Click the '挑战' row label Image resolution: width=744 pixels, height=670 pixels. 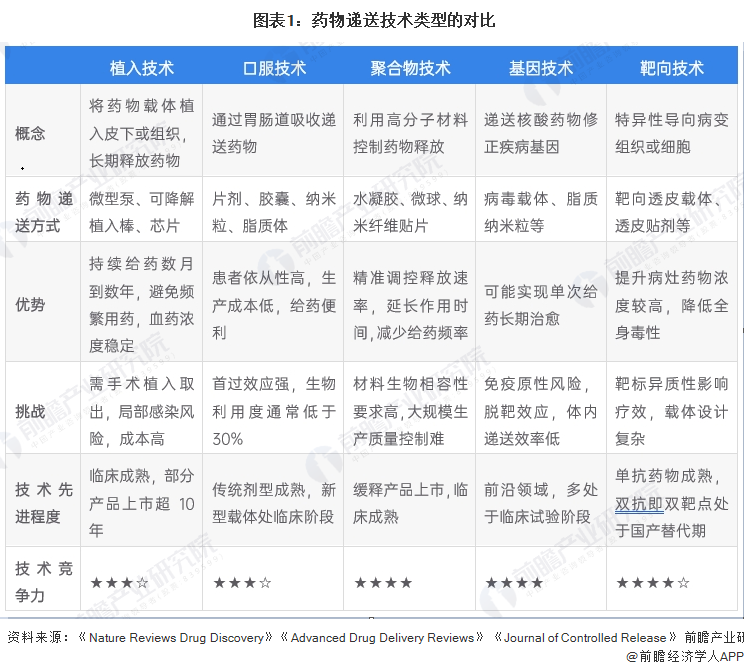pos(30,411)
